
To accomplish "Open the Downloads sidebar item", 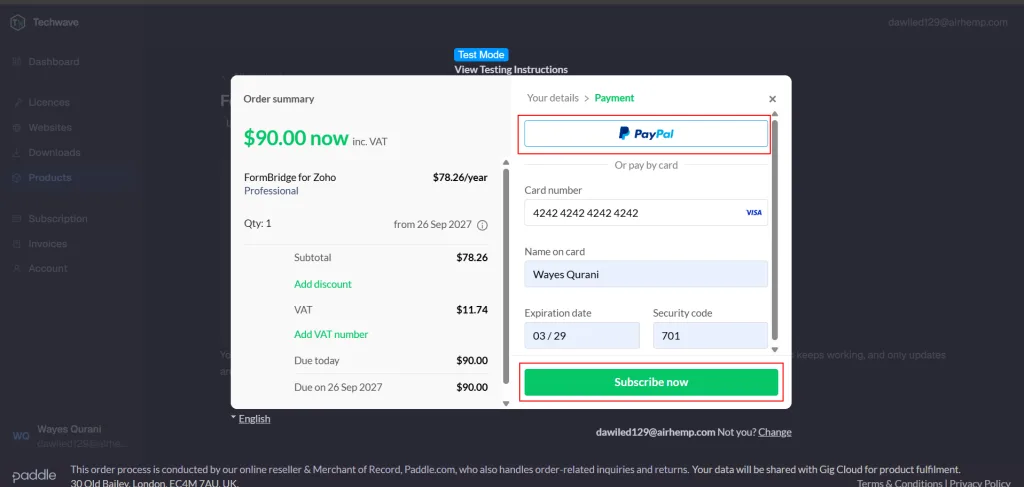I will [54, 152].
